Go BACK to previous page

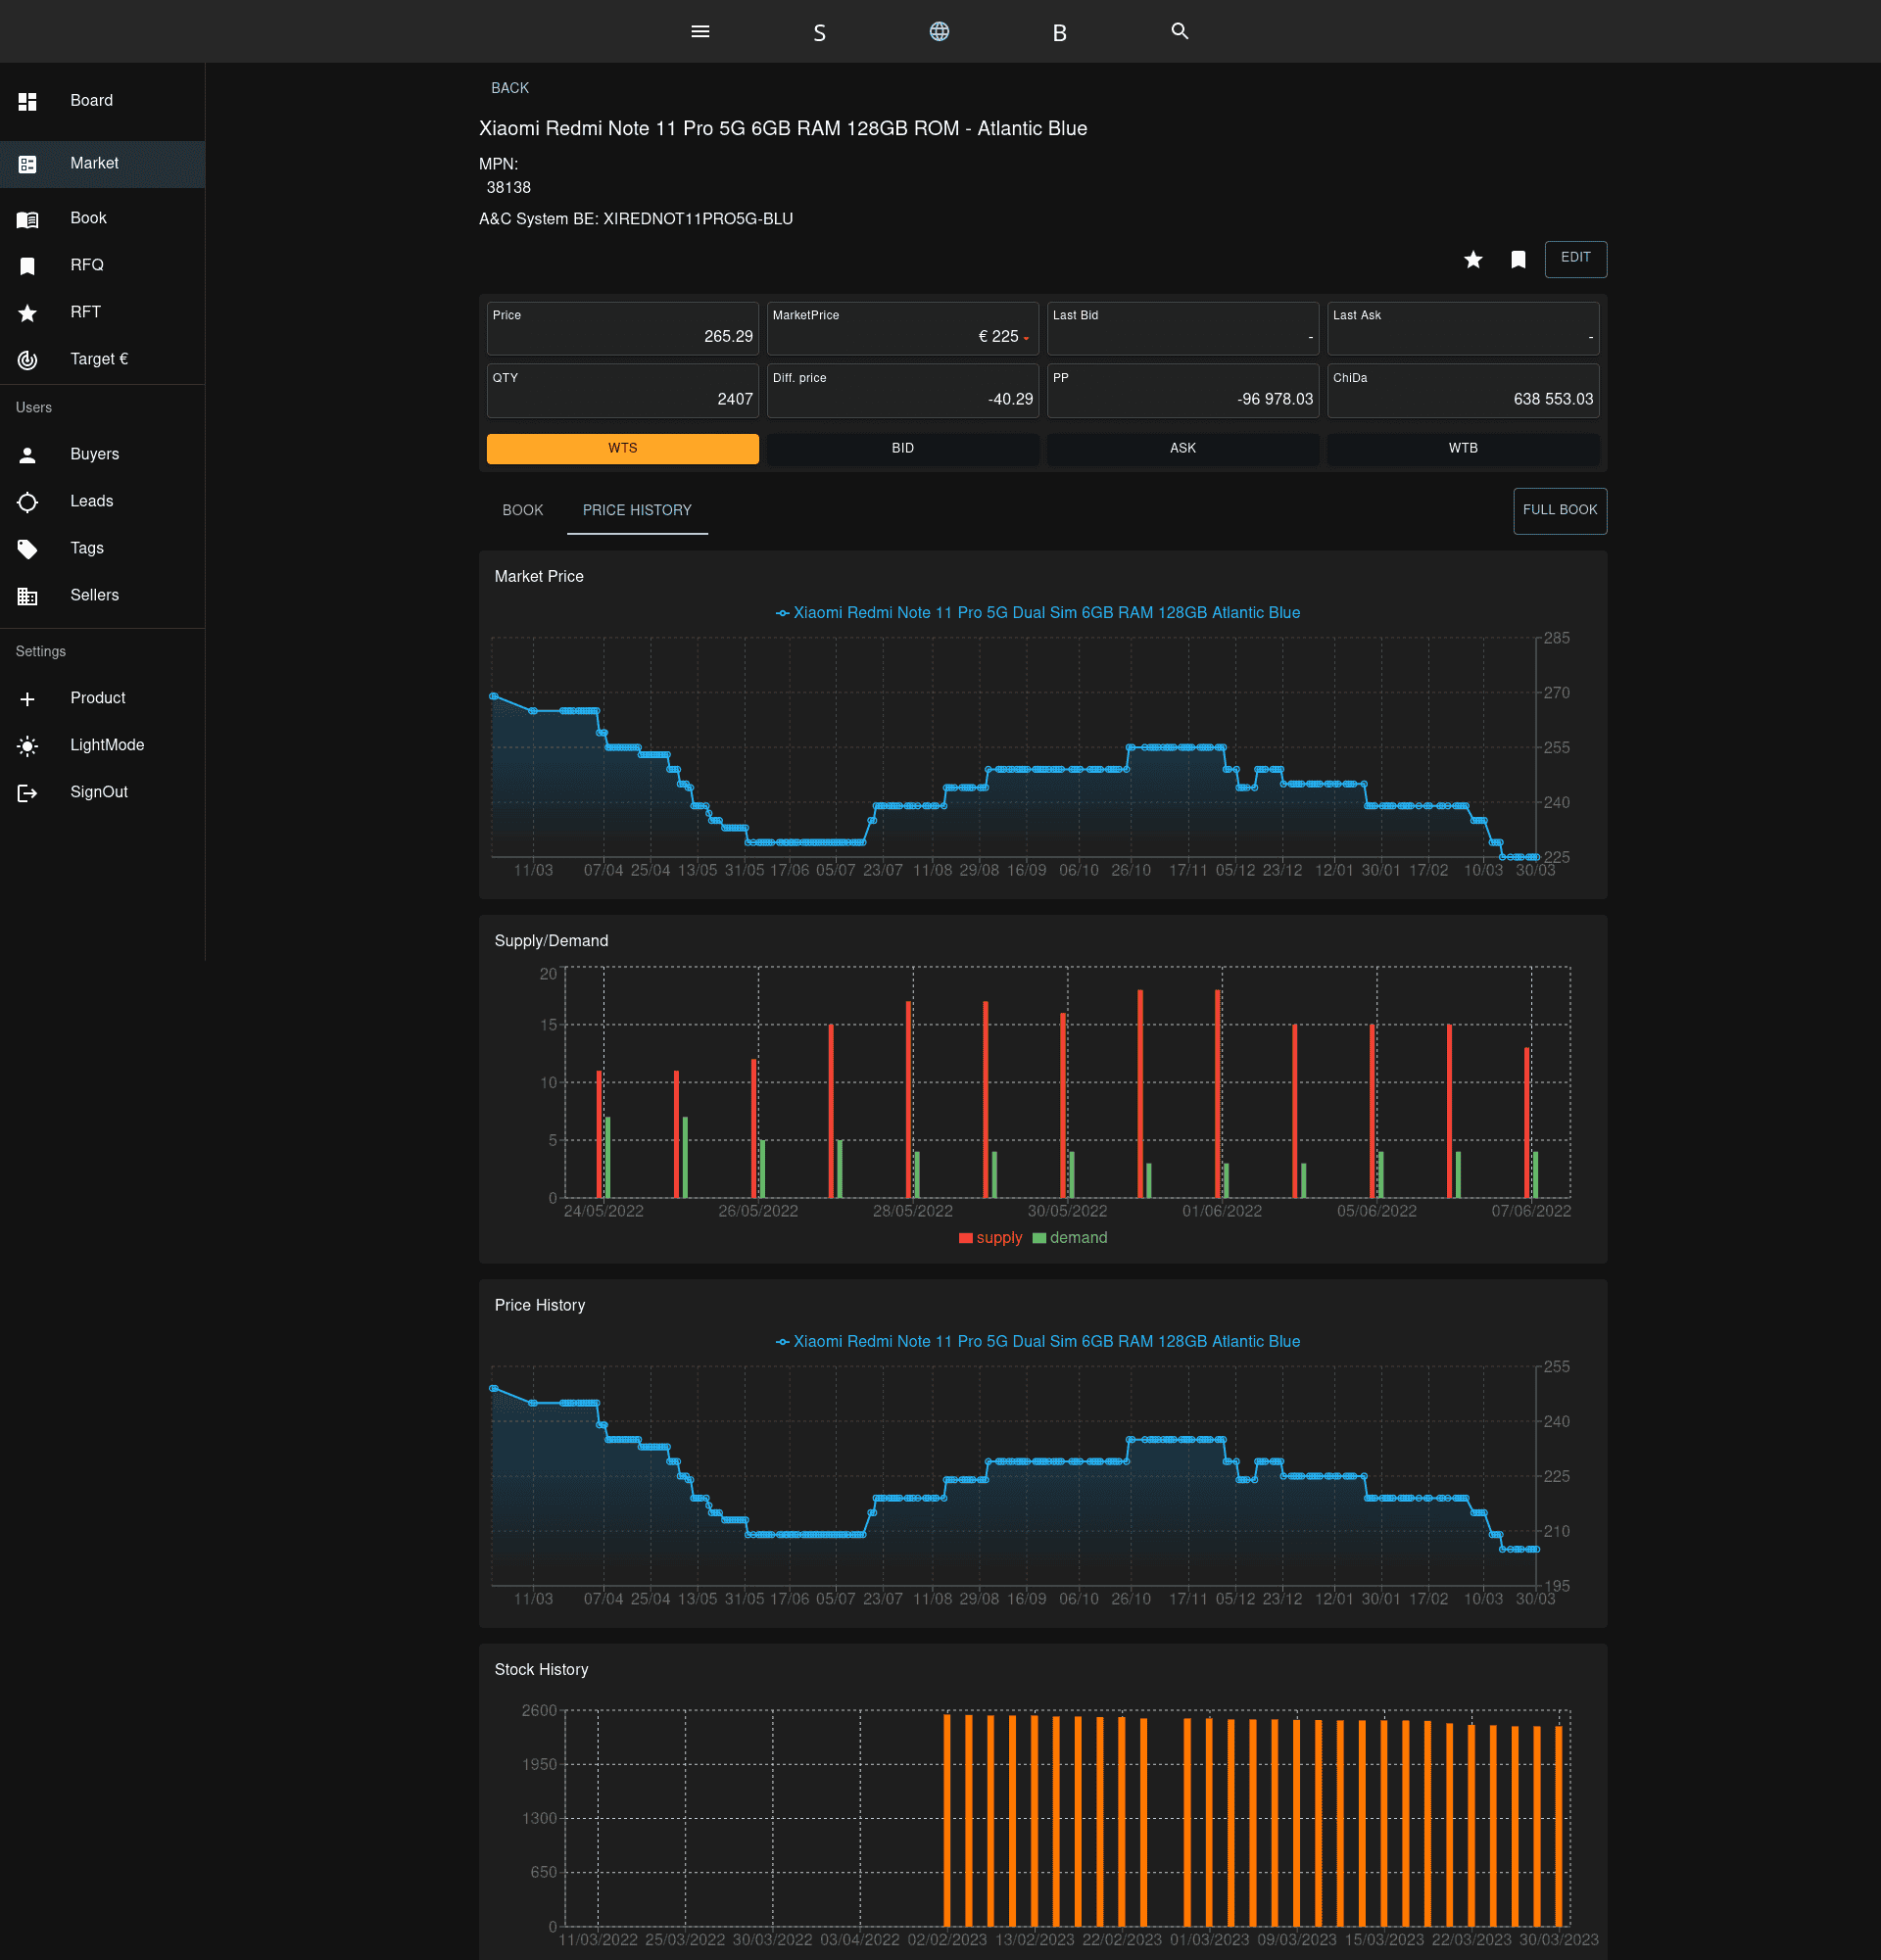coord(510,88)
